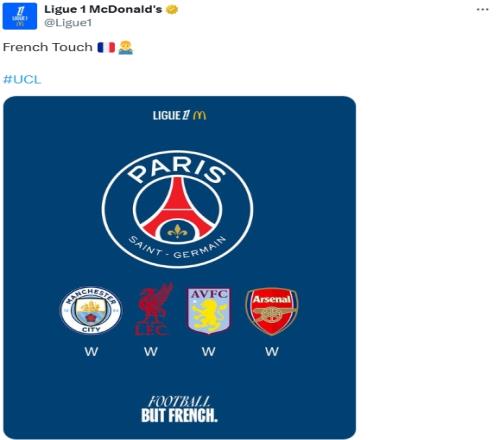Click the Manchester City badge
500x440 pixels.
click(x=91, y=310)
